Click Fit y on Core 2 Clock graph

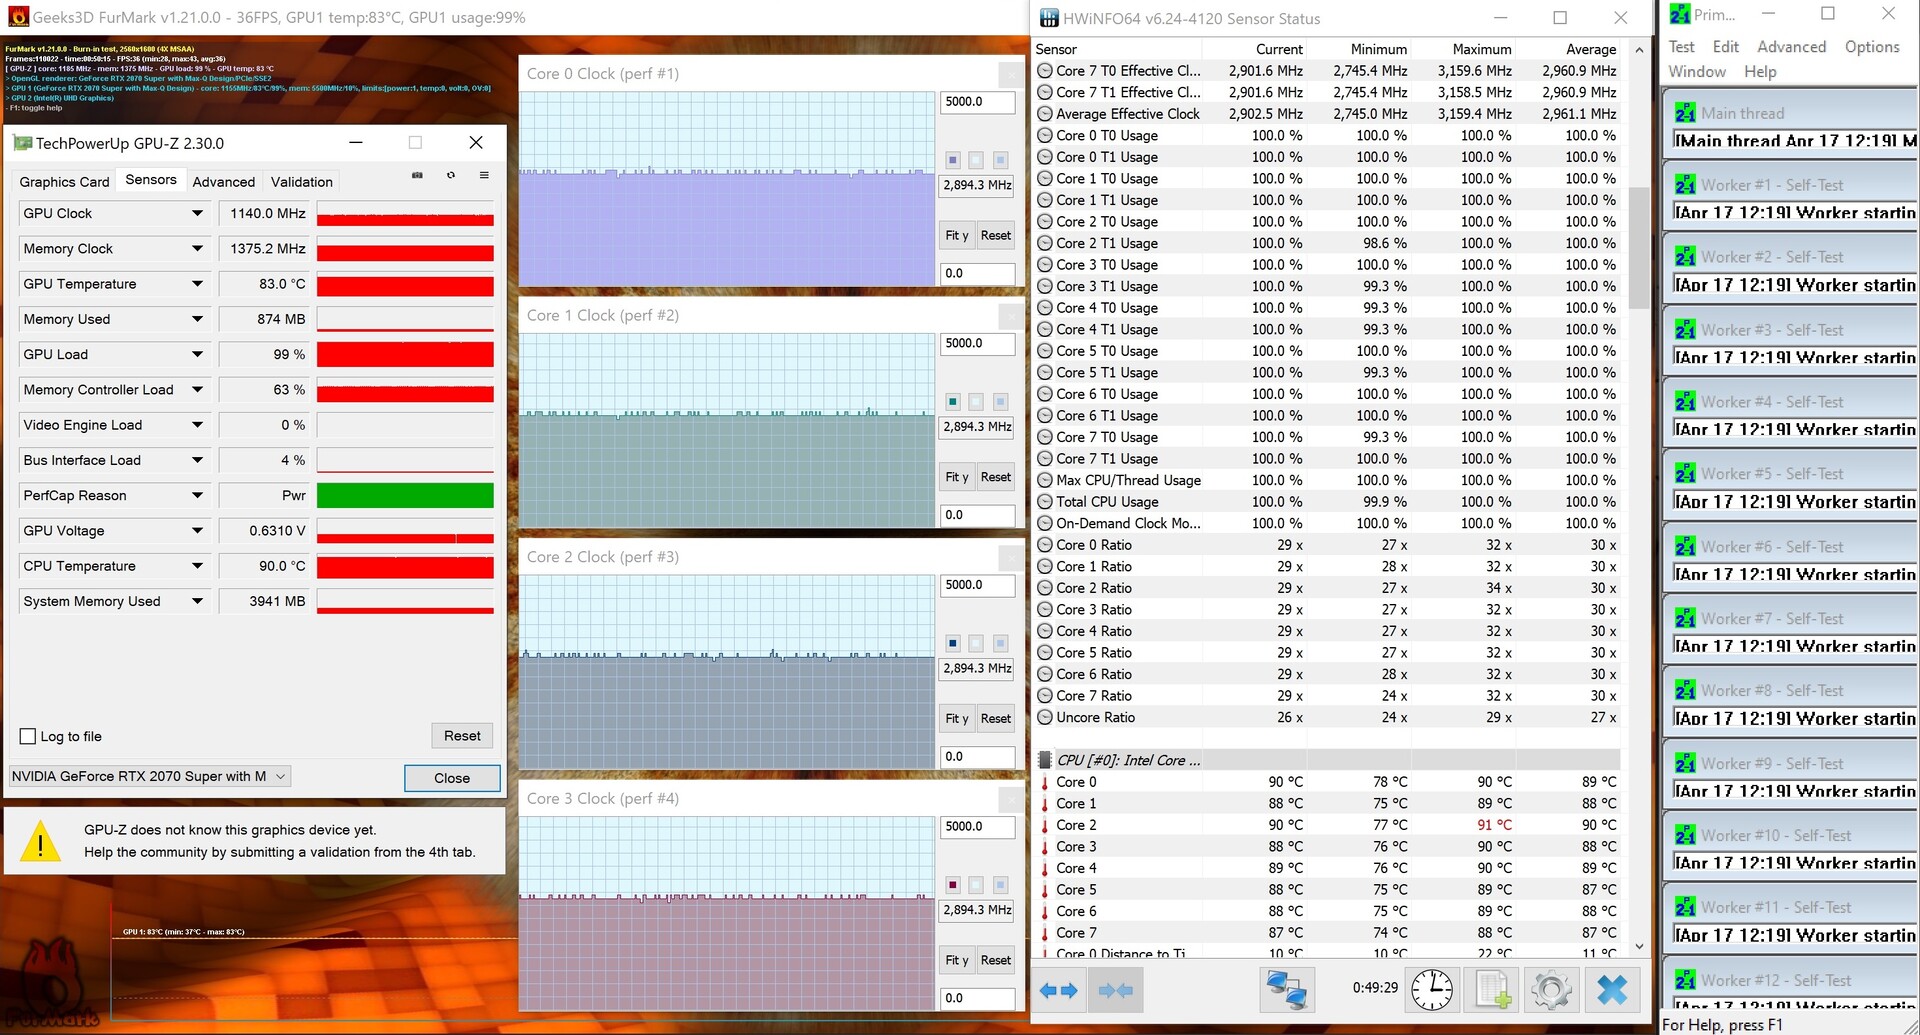pos(957,719)
